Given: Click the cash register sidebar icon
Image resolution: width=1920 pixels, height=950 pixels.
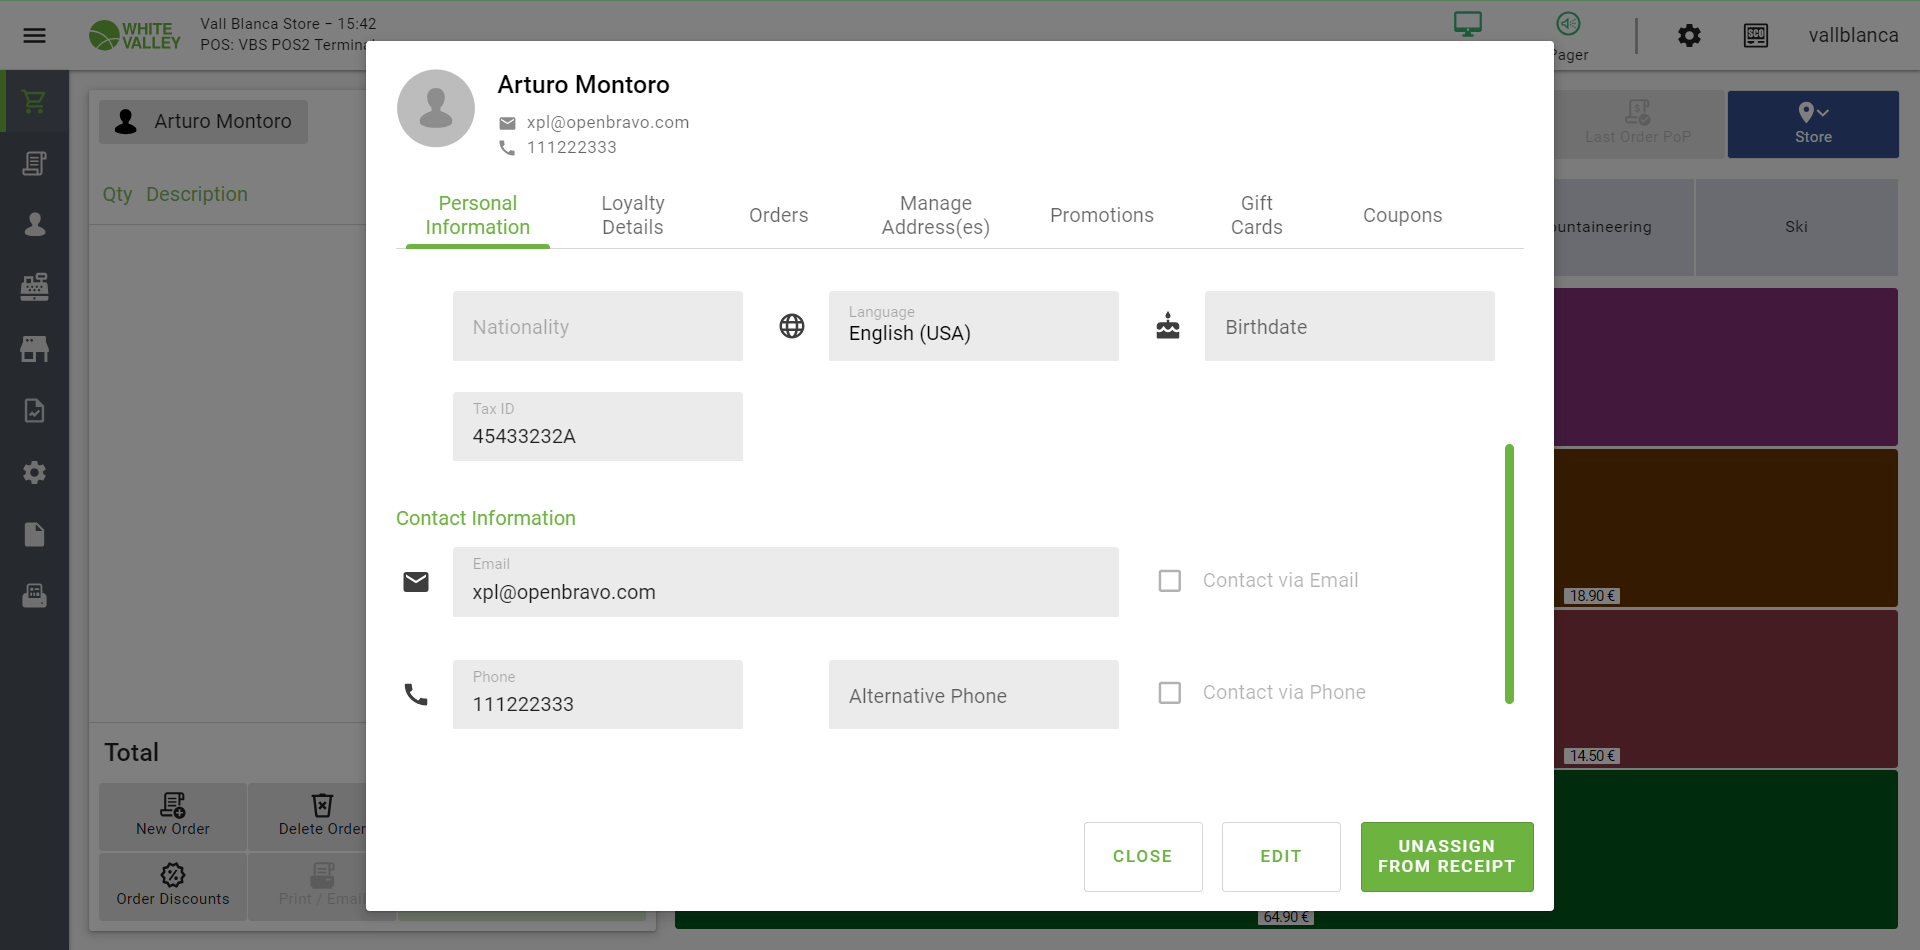Looking at the screenshot, I should 34,287.
